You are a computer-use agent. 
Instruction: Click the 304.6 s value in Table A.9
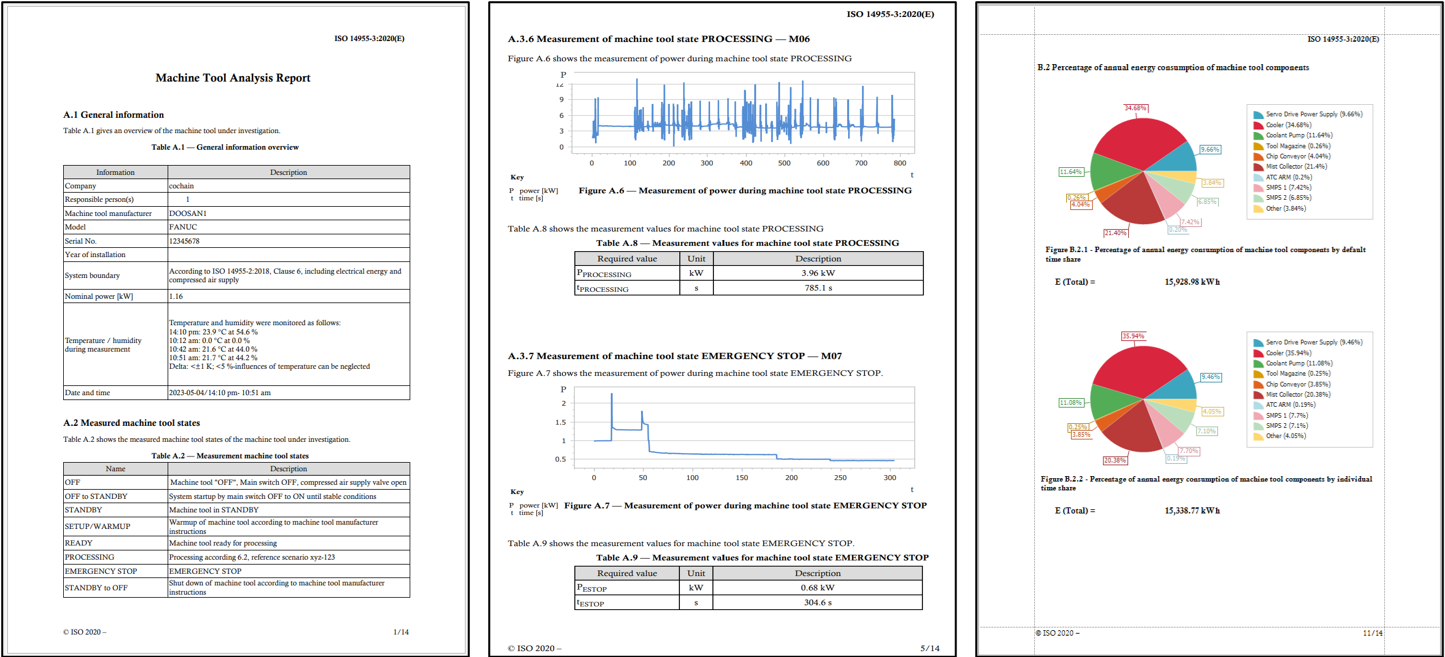tap(817, 603)
